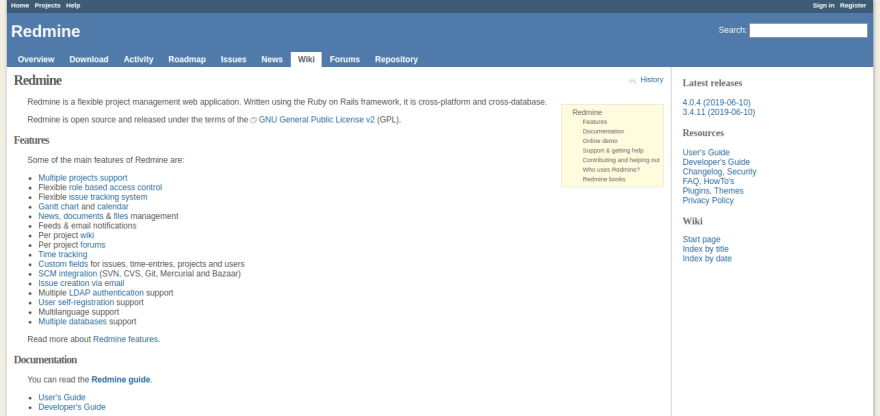Viewport: 880px width, 416px height.
Task: Go to the wiki Start page
Action: tap(701, 239)
